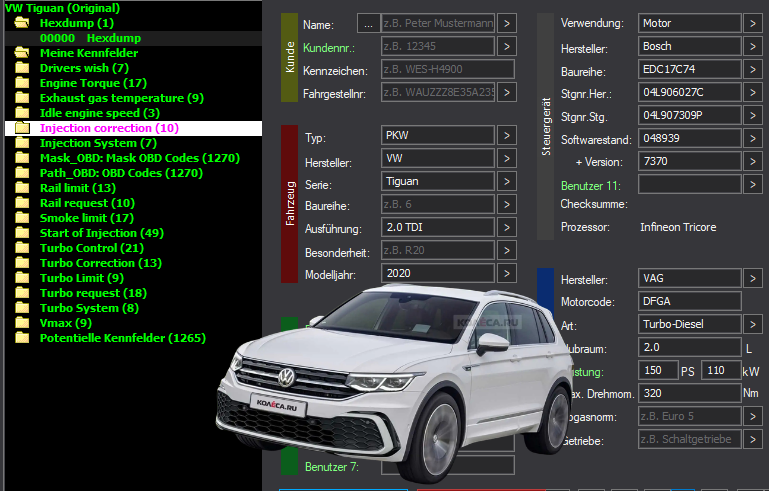This screenshot has height=491, width=769.
Task: Click the Version field showing 7370
Action: coord(690,161)
